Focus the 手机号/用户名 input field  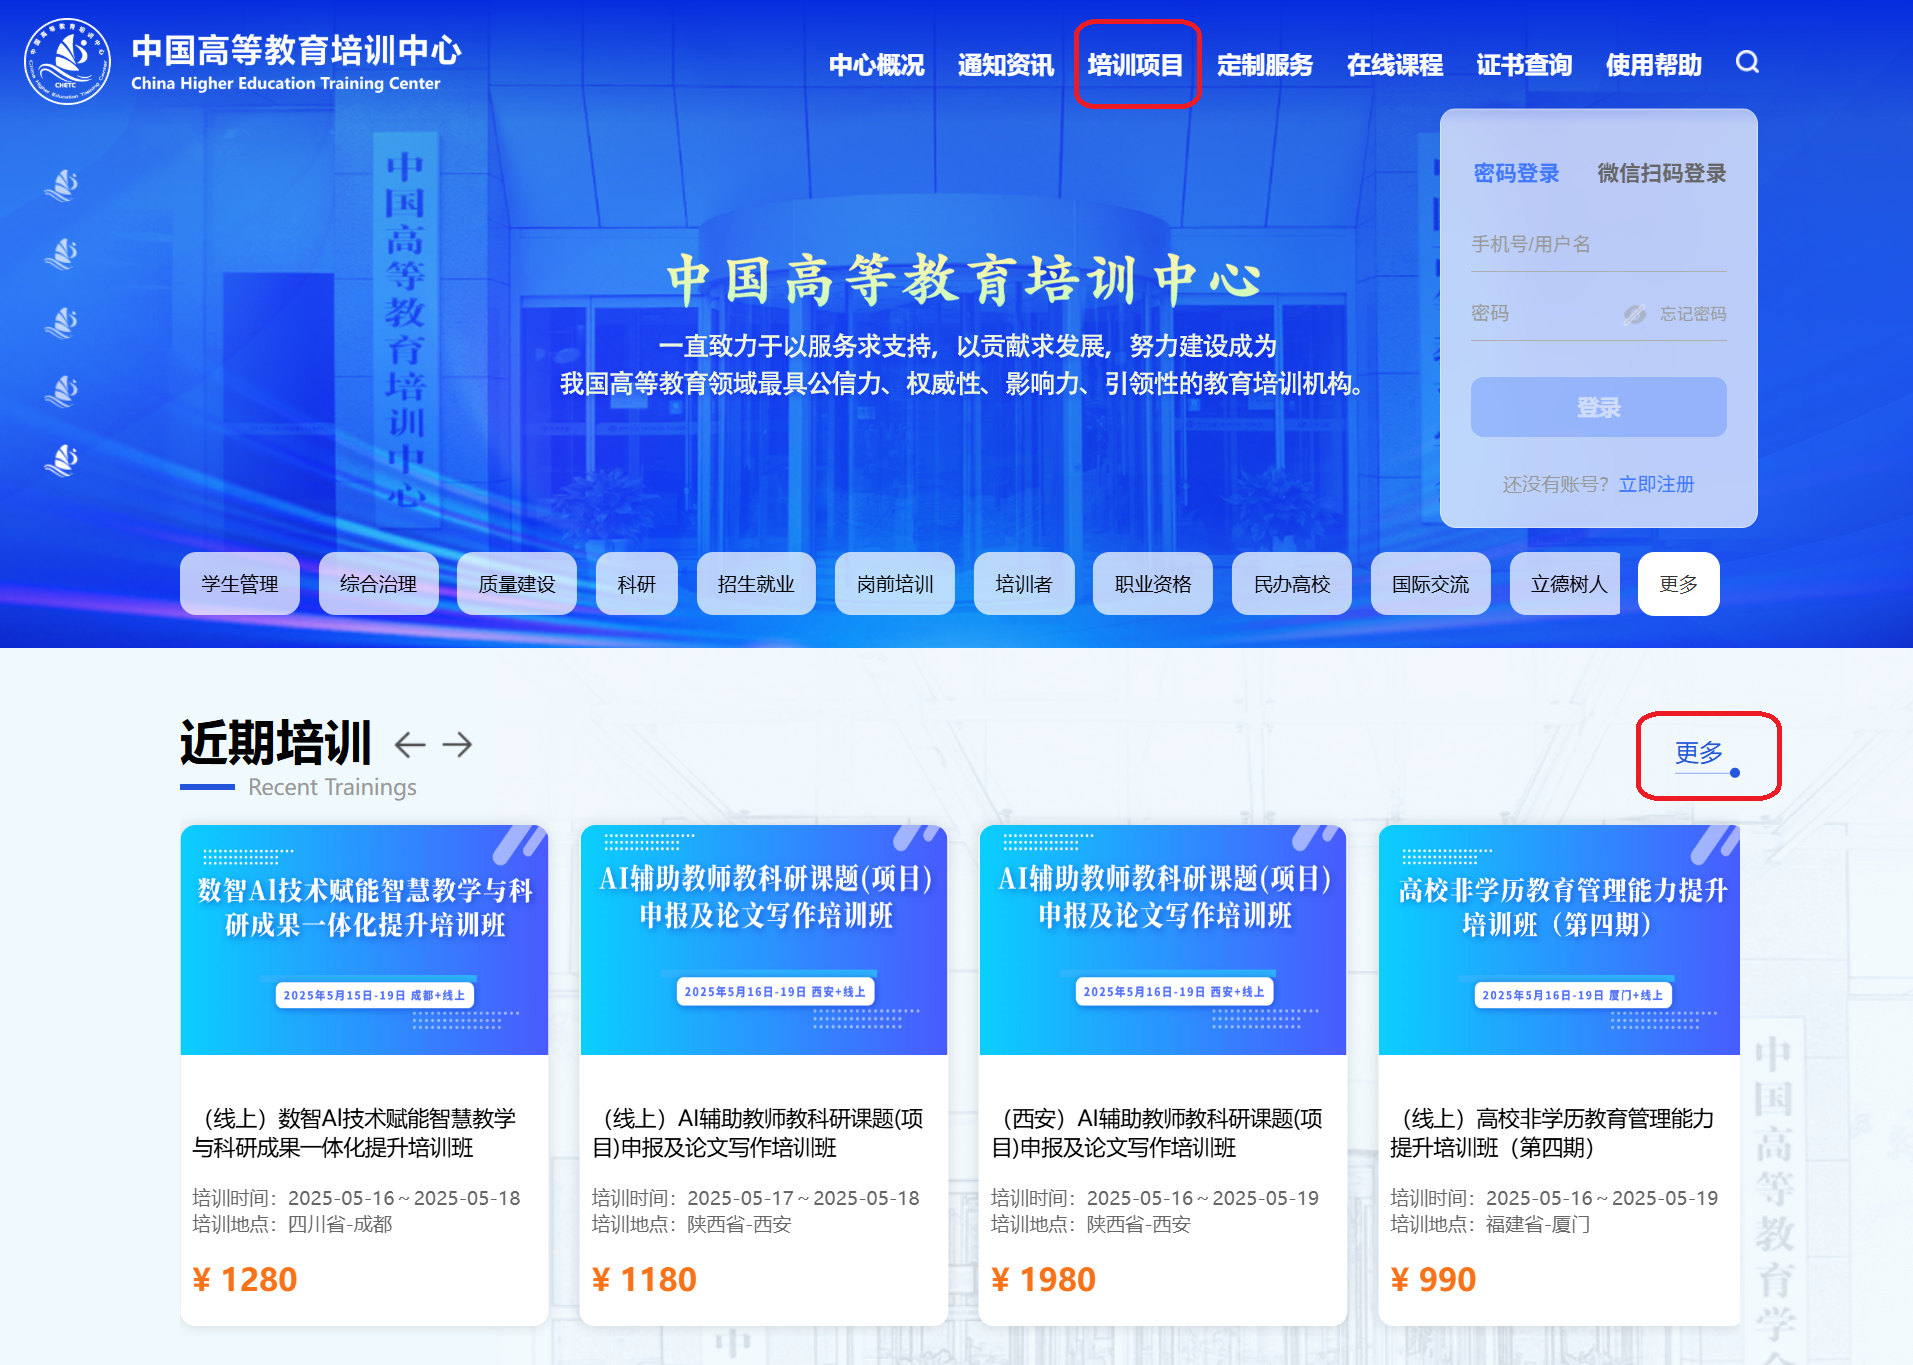tap(1598, 244)
